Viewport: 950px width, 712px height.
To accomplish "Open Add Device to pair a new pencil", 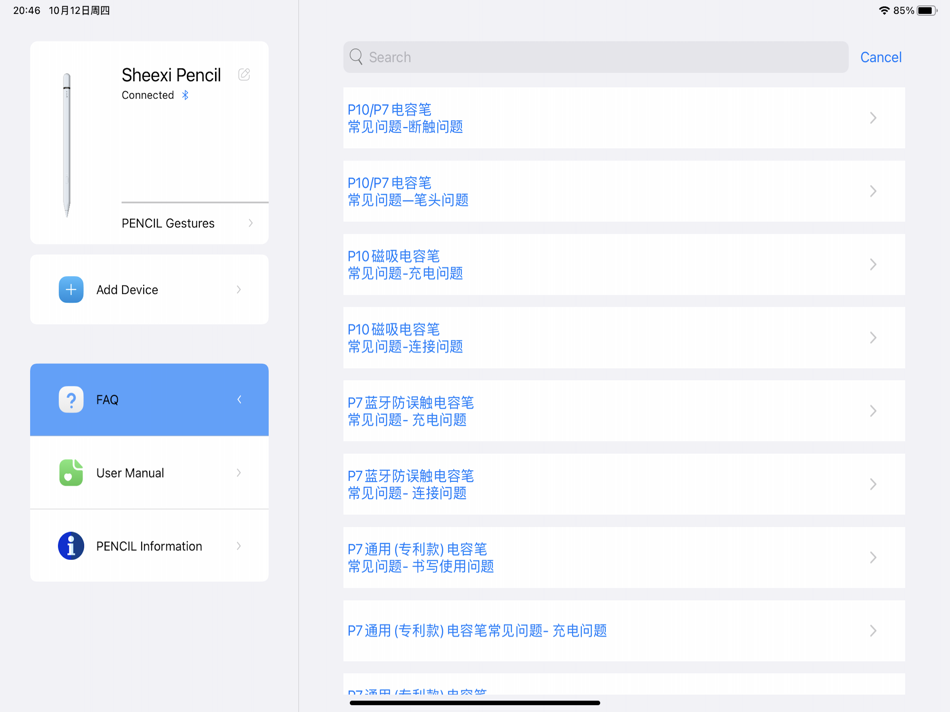I will click(x=148, y=289).
